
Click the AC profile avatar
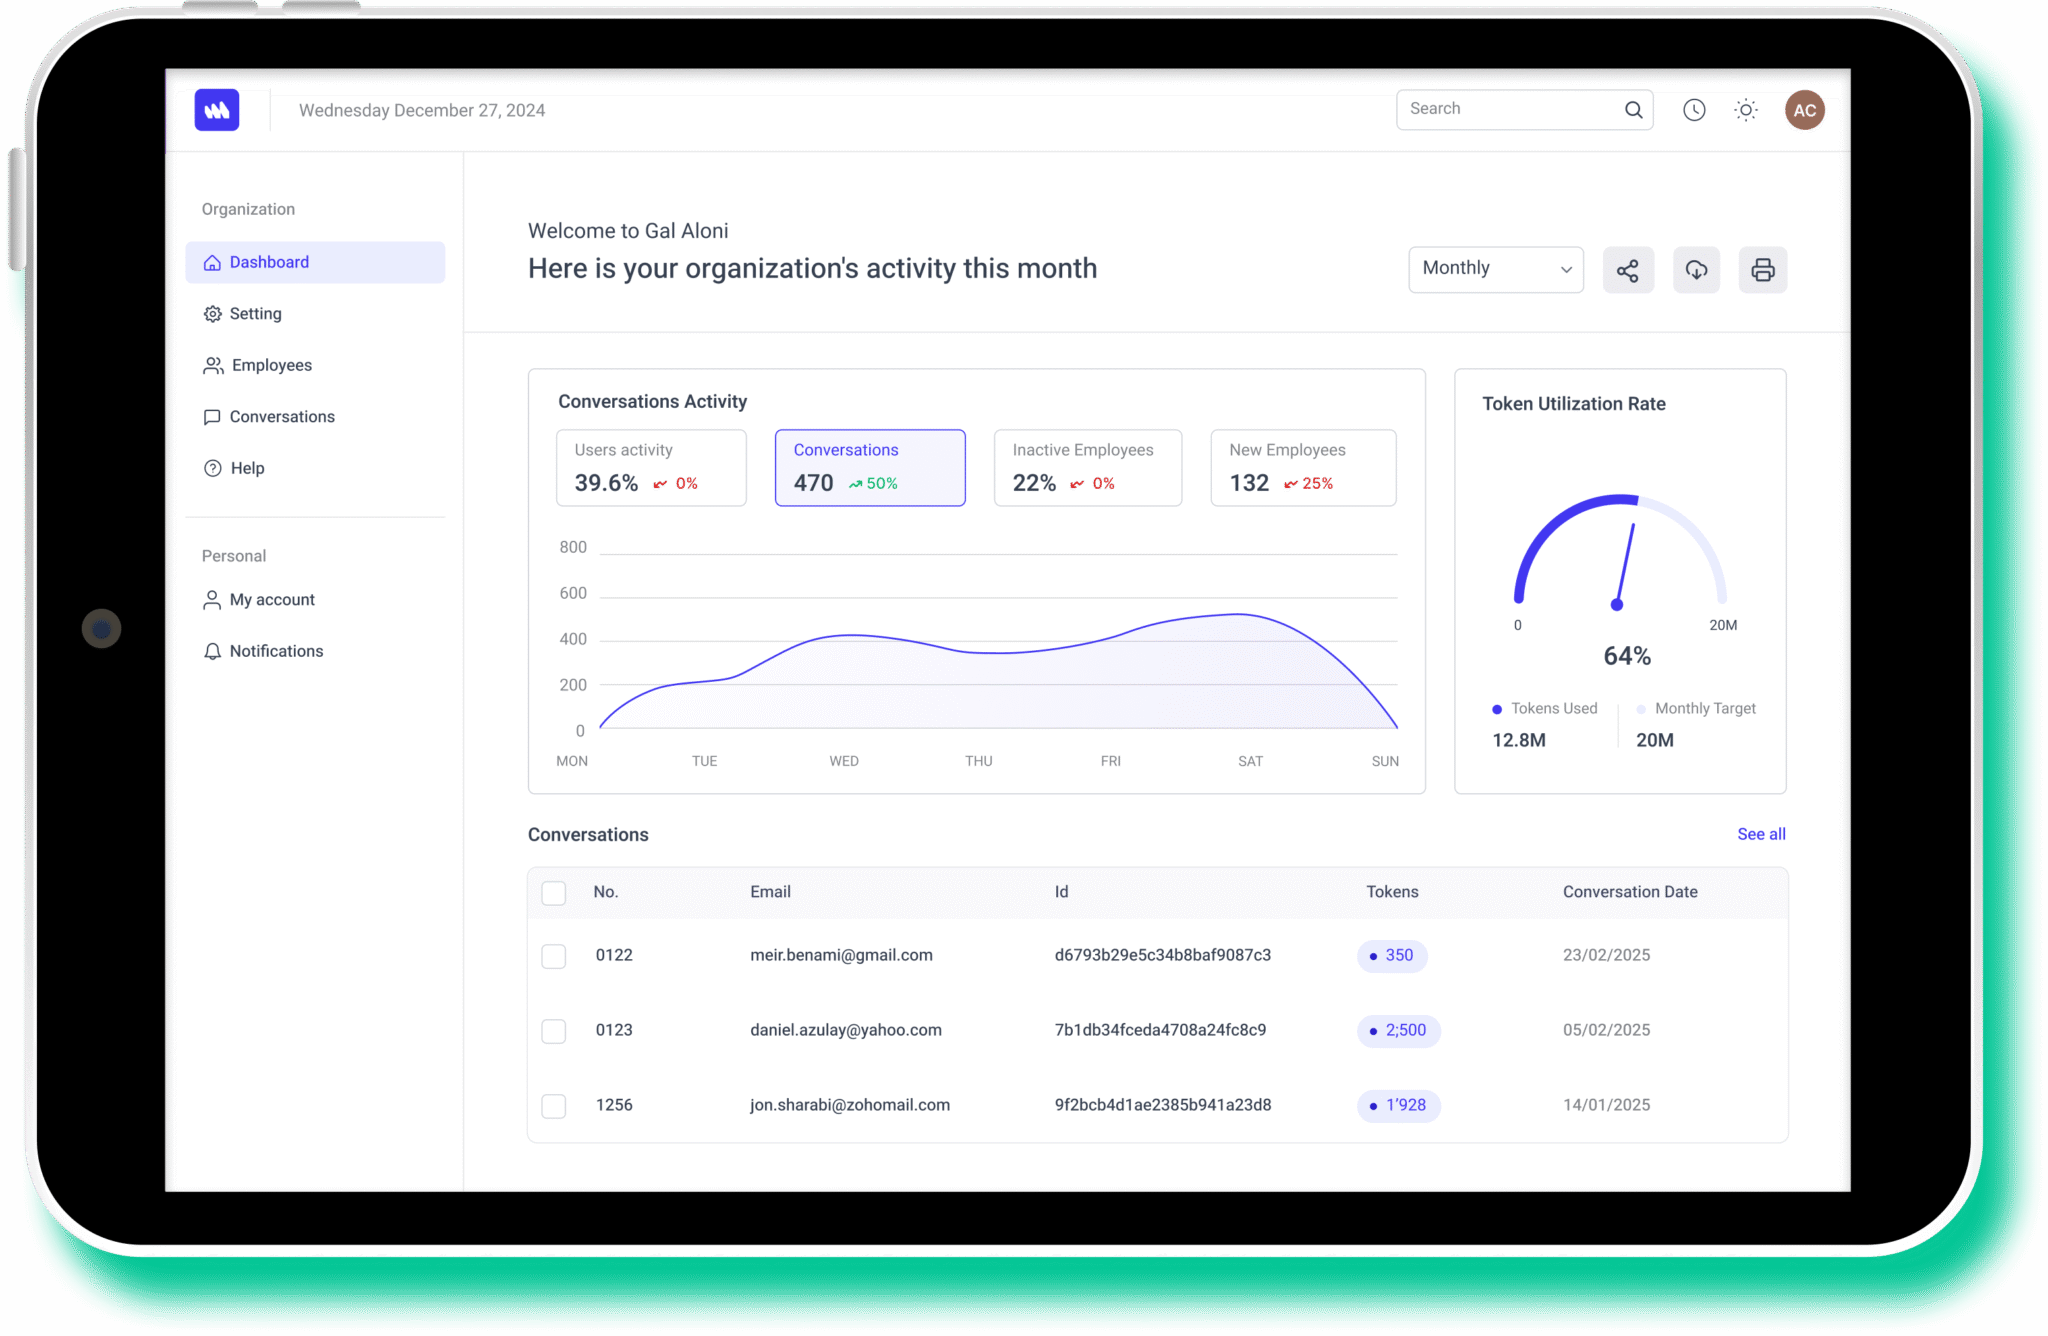click(1804, 110)
